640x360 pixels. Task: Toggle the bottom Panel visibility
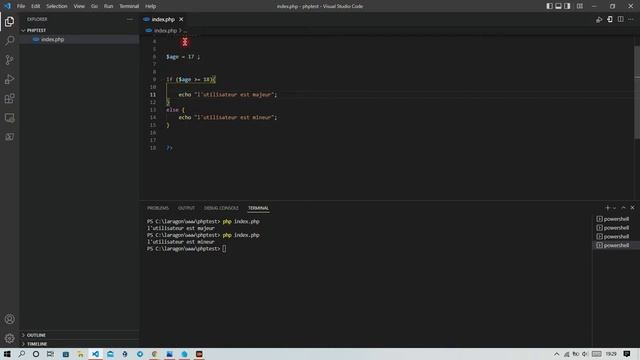pyautogui.click(x=558, y=6)
